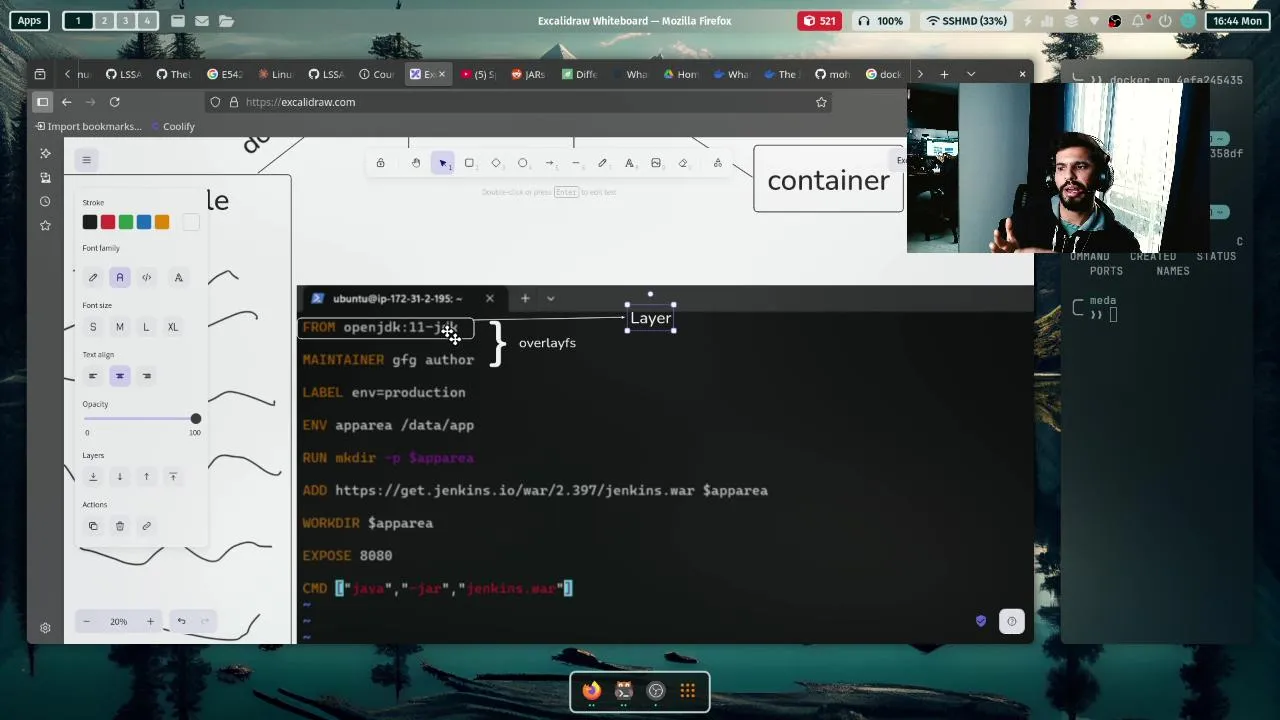Select the Rectangle tool
The width and height of the screenshot is (1280, 720).
pos(469,163)
